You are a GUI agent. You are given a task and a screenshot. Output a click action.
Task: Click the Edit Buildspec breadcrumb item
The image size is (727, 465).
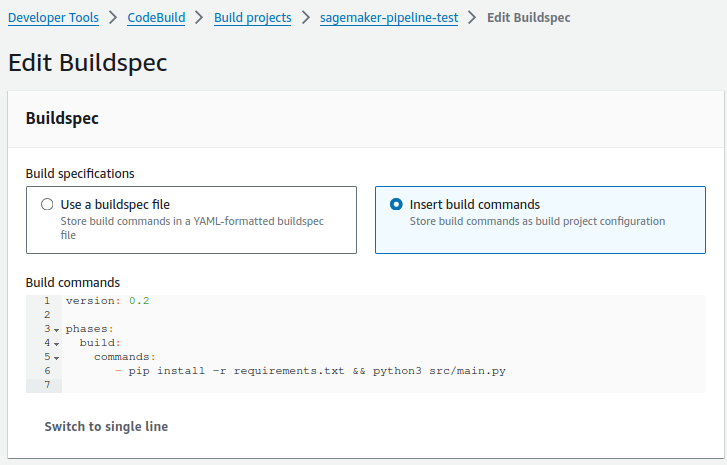[543, 18]
